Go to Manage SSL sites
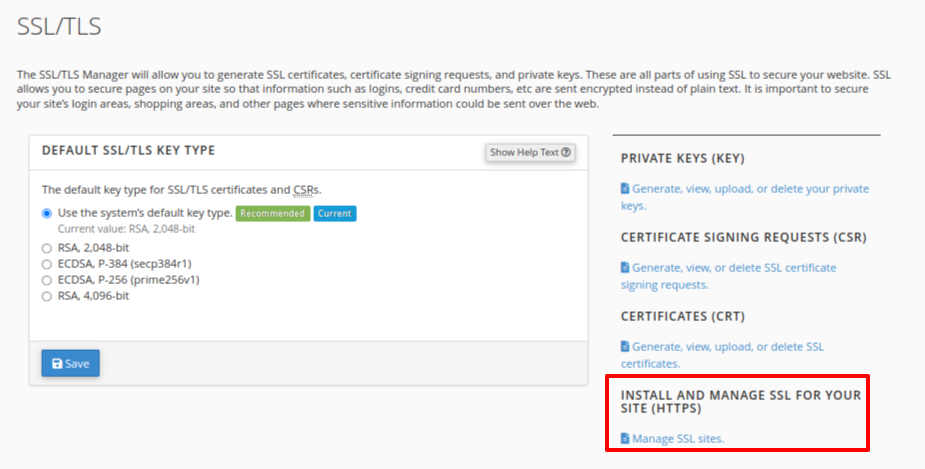 click(x=677, y=439)
